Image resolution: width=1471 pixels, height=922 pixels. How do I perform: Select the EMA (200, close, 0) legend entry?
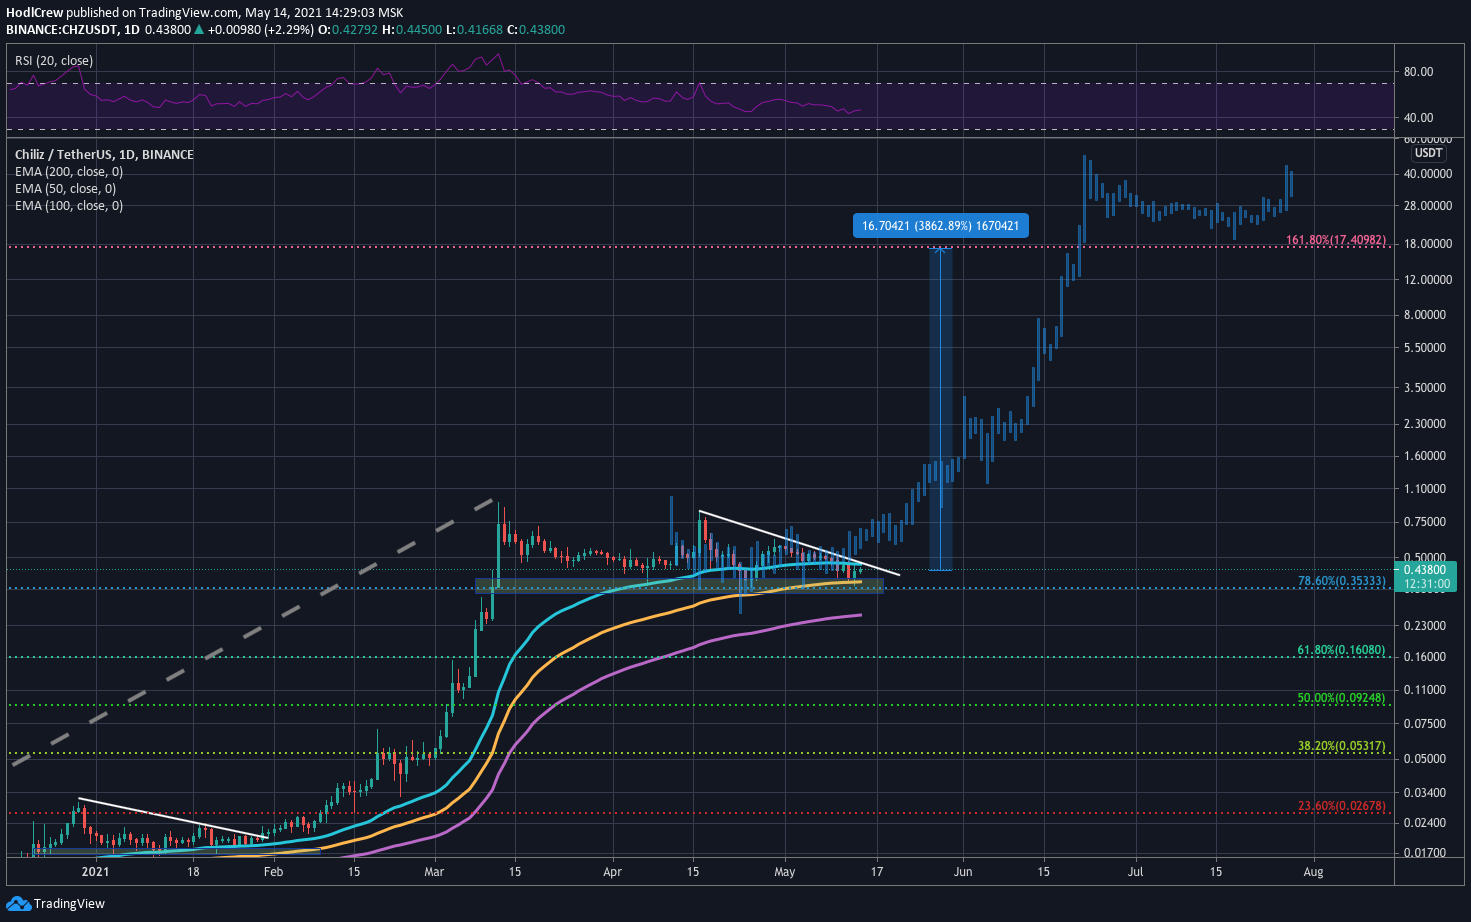pos(69,172)
